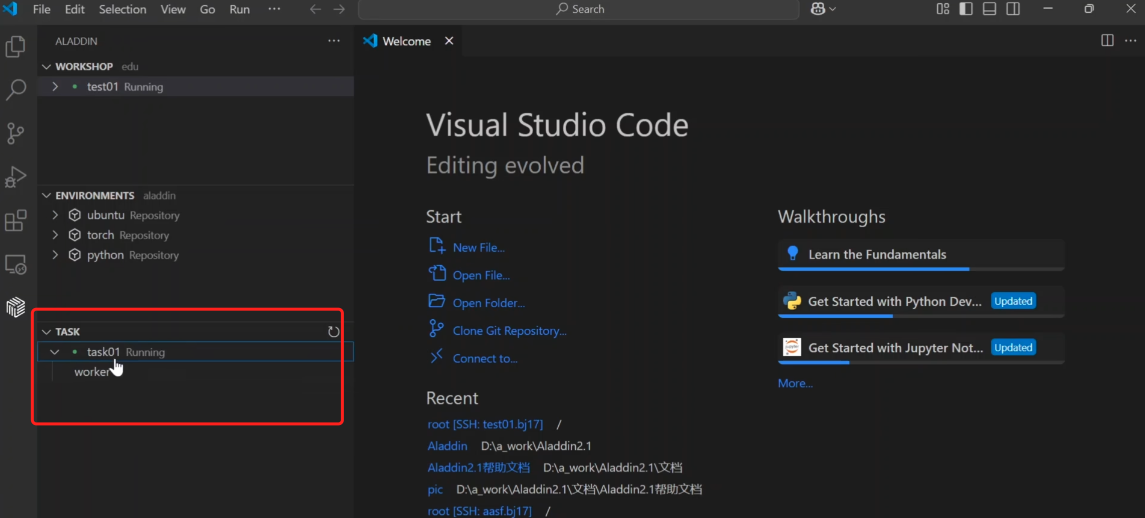Viewport: 1145px width, 518px height.
Task: Toggle the Secondary Side Bar
Action: pos(1013,9)
